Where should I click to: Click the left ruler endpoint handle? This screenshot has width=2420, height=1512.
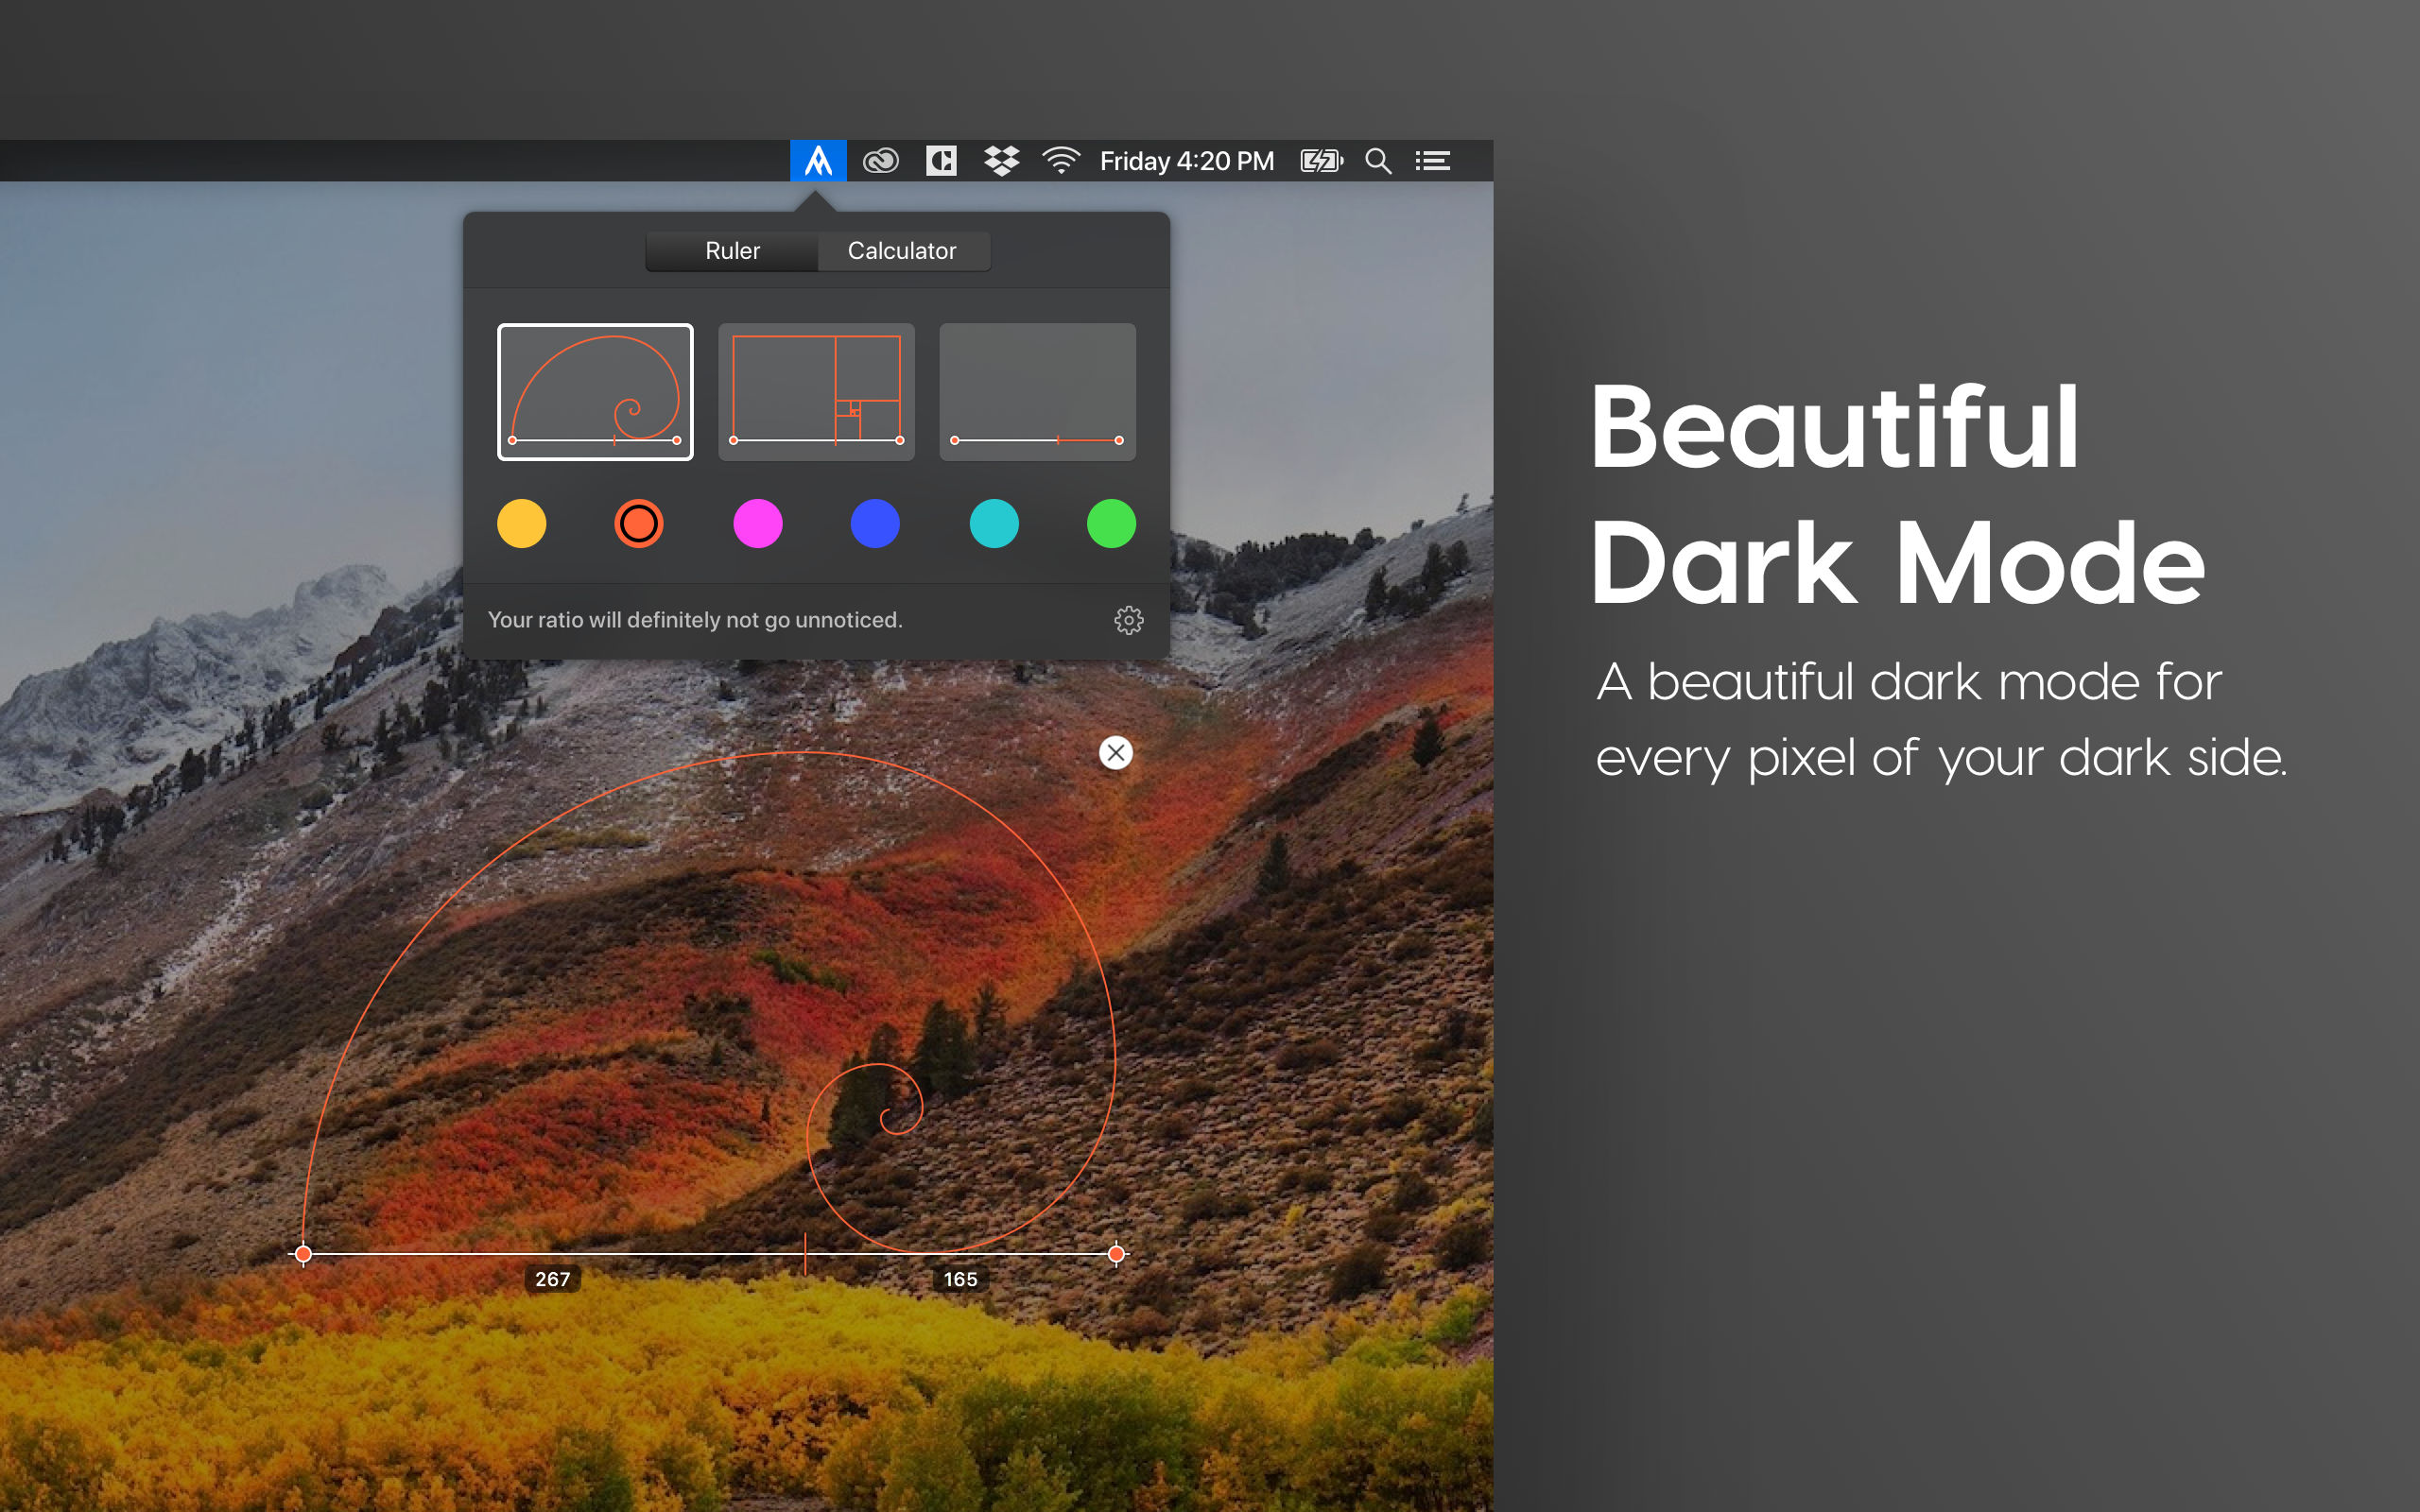(303, 1253)
